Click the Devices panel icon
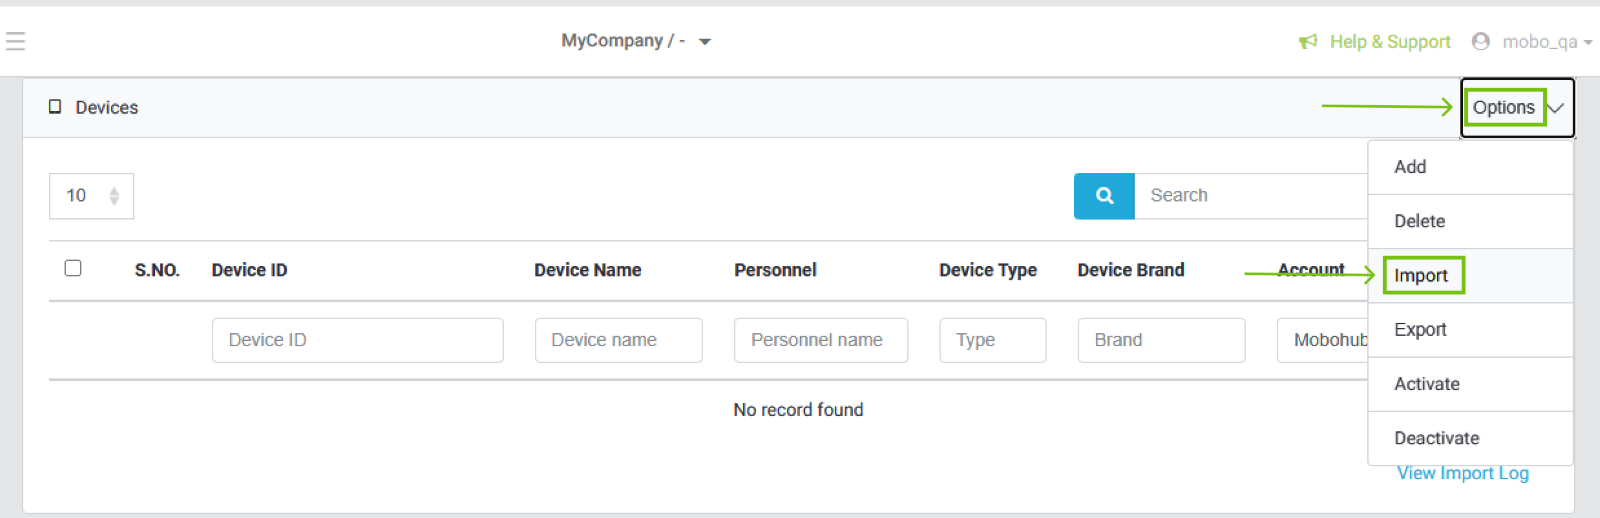 pos(55,107)
